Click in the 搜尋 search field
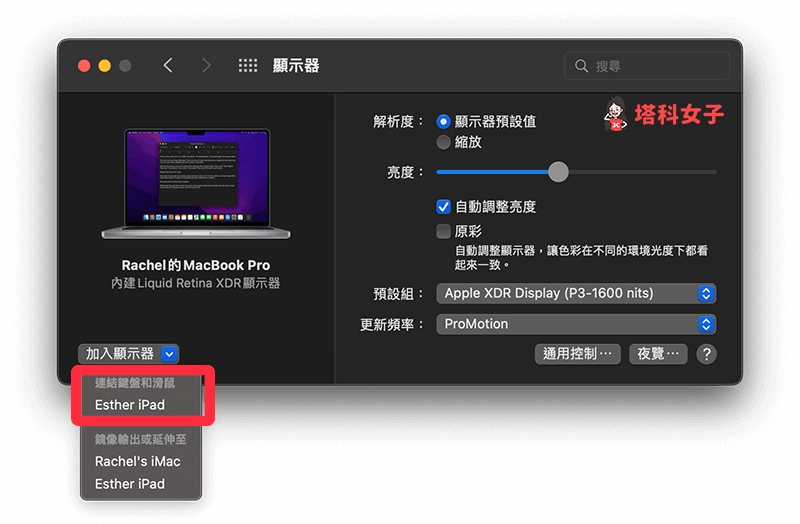This screenshot has height=524, width=800. (647, 66)
